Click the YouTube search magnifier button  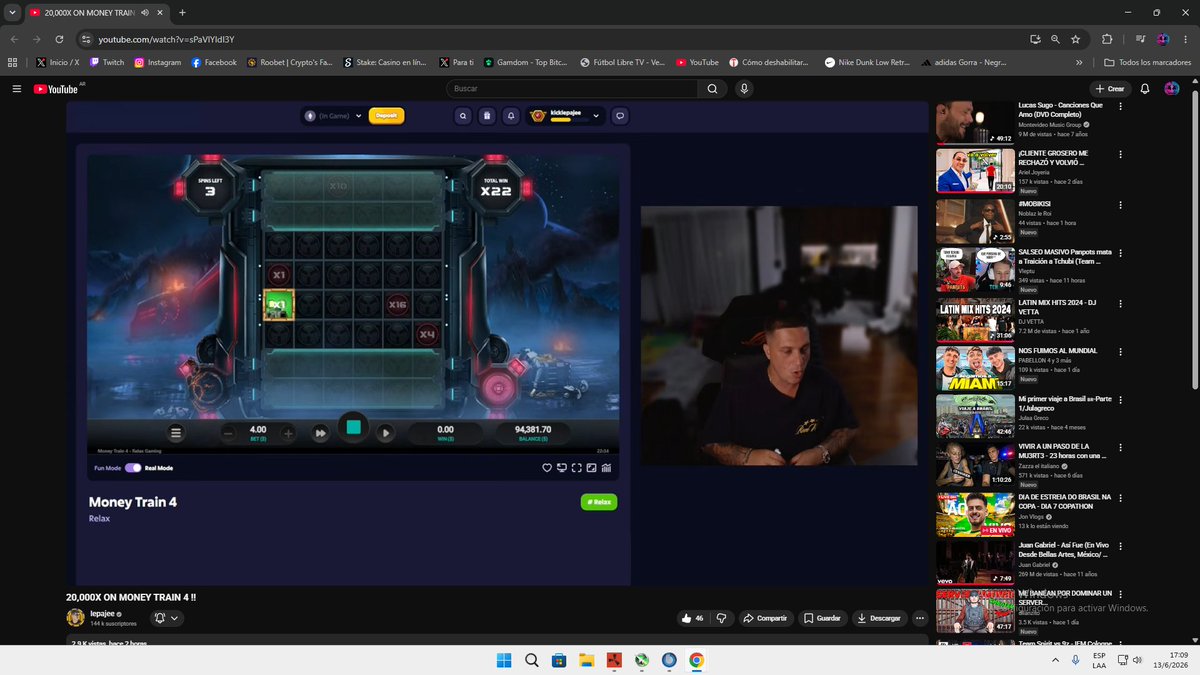(712, 89)
